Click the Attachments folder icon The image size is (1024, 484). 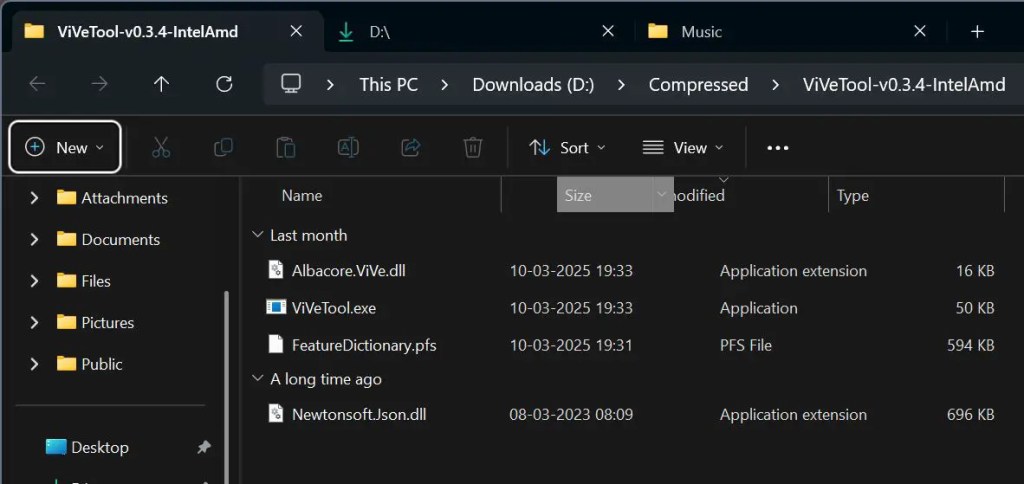67,198
